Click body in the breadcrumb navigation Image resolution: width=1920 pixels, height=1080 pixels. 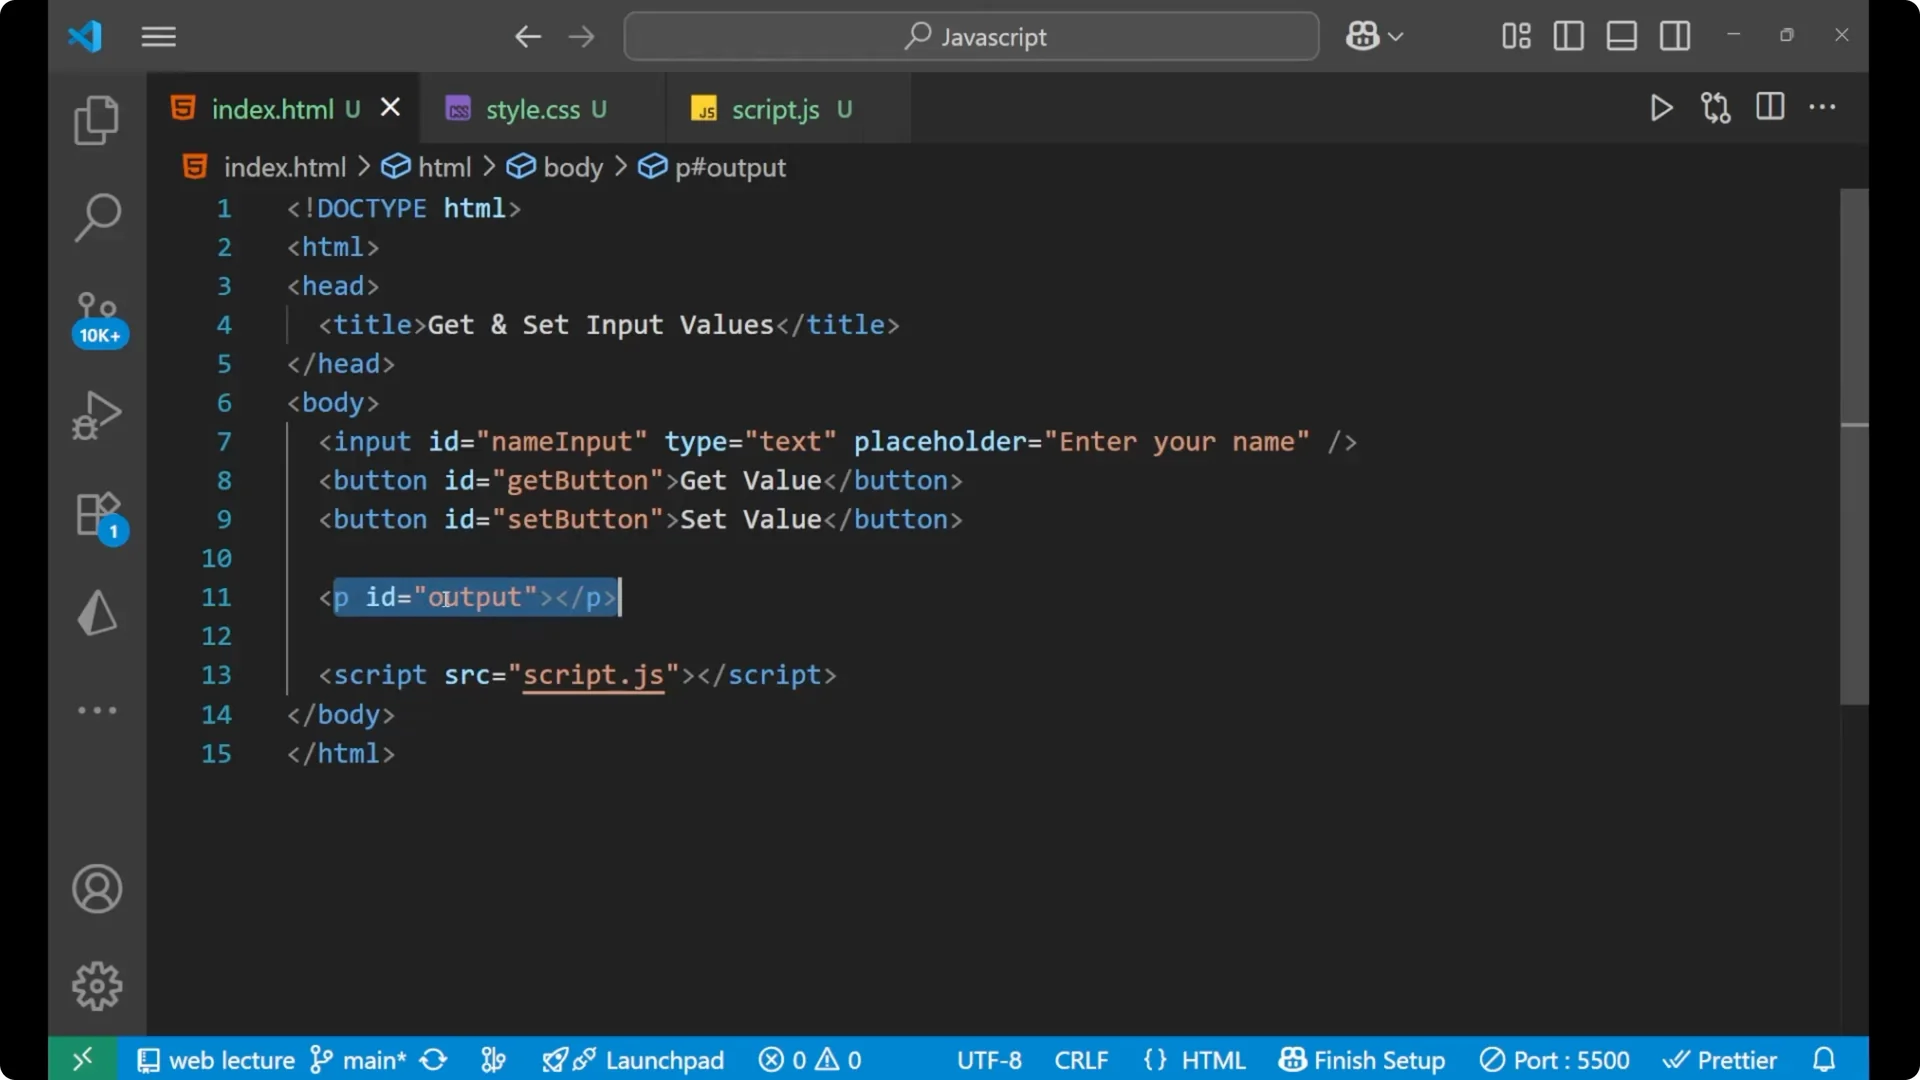coord(572,167)
